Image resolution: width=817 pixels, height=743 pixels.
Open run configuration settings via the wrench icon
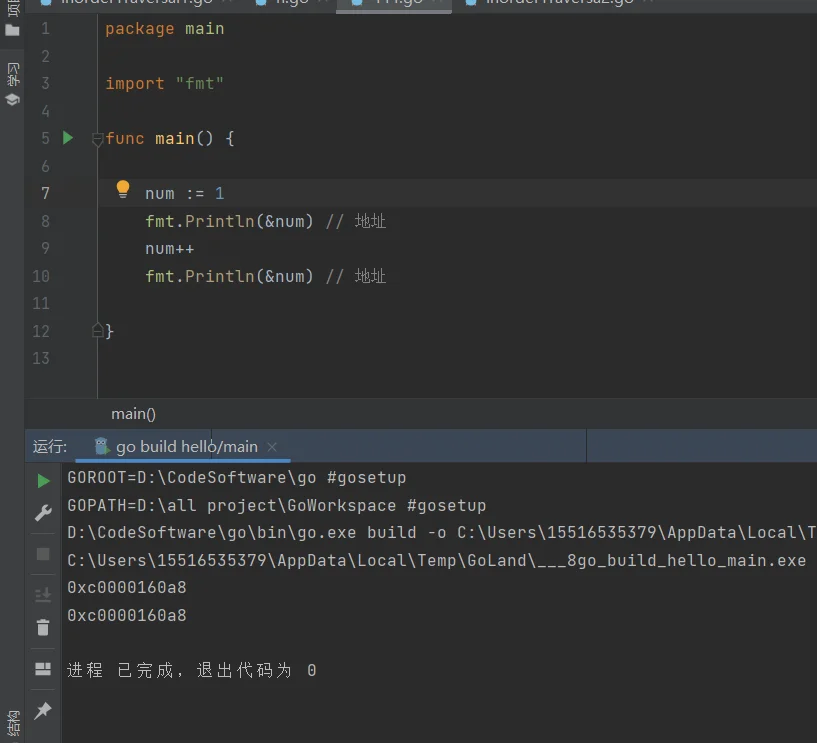click(x=43, y=513)
